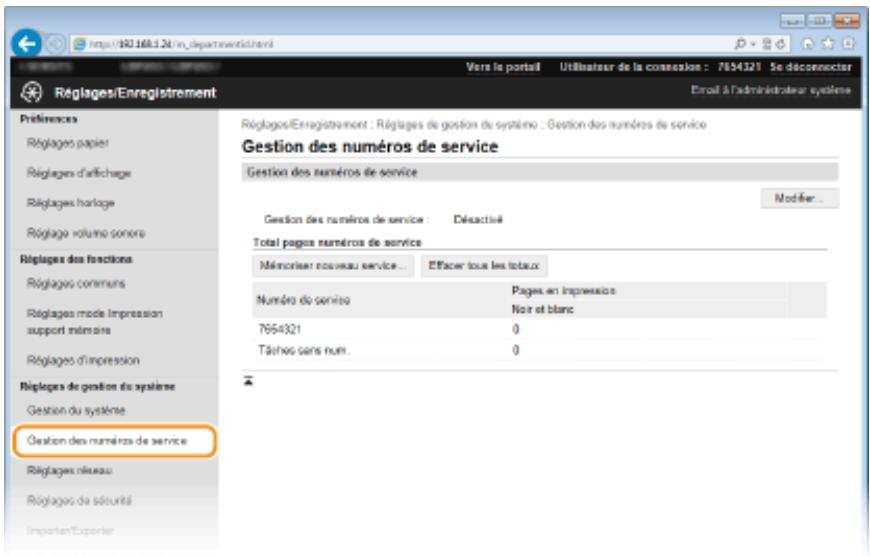Screen dimensions: 870x556
Task: Click Mémoriser nouveau service... button
Action: [x=333, y=266]
